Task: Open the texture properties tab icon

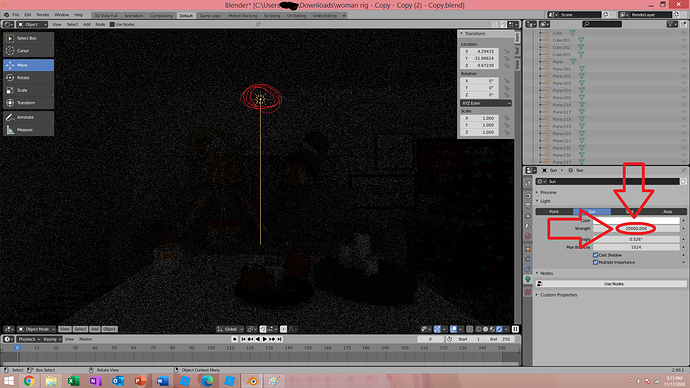Action: [528, 292]
